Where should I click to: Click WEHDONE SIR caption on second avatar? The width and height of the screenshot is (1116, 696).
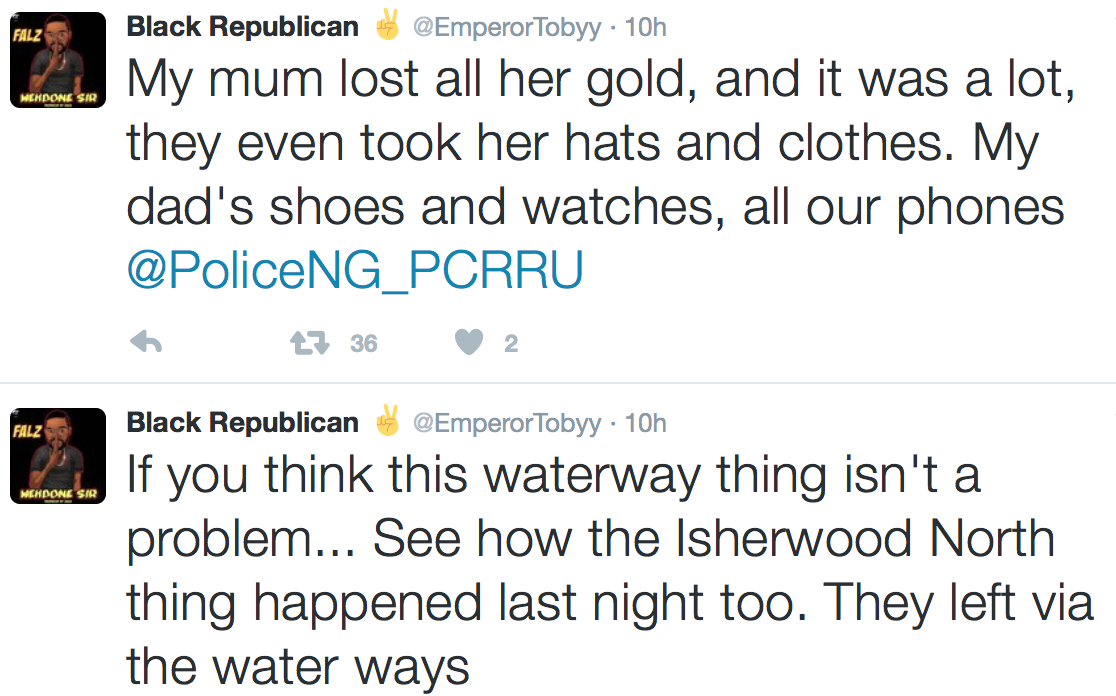[58, 493]
